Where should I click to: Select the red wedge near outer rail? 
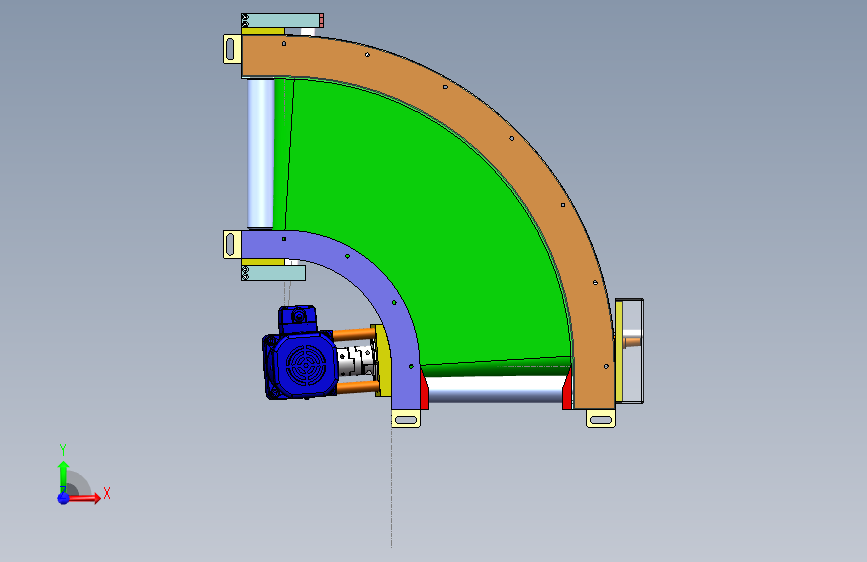click(567, 390)
